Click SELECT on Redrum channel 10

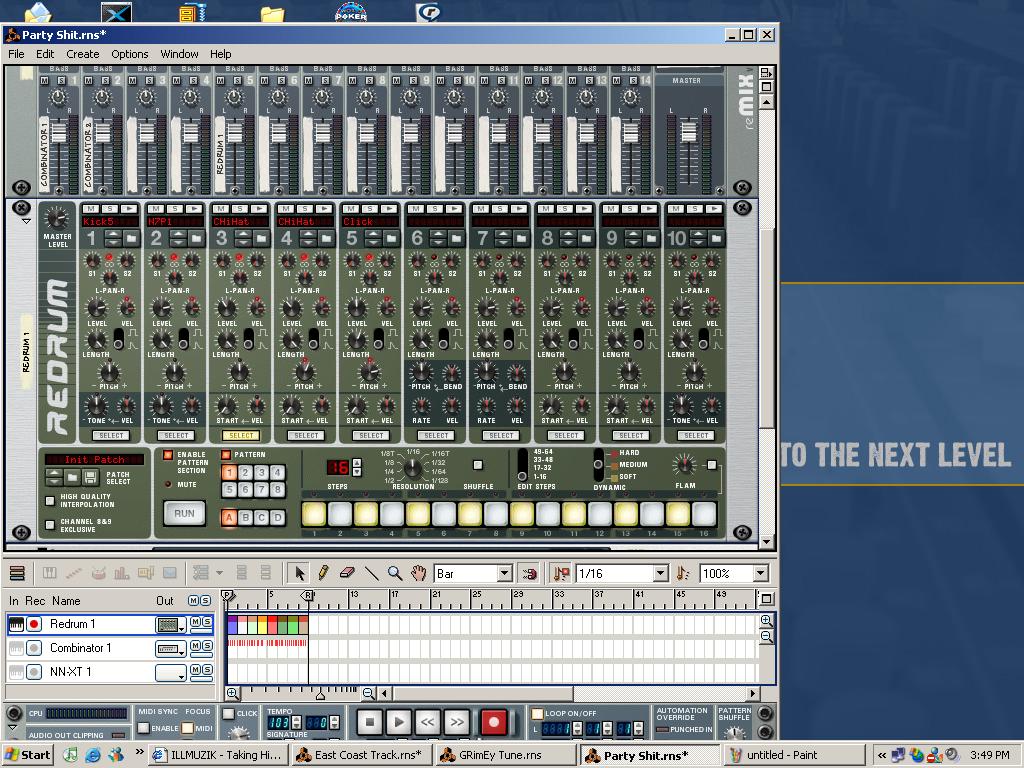point(696,436)
